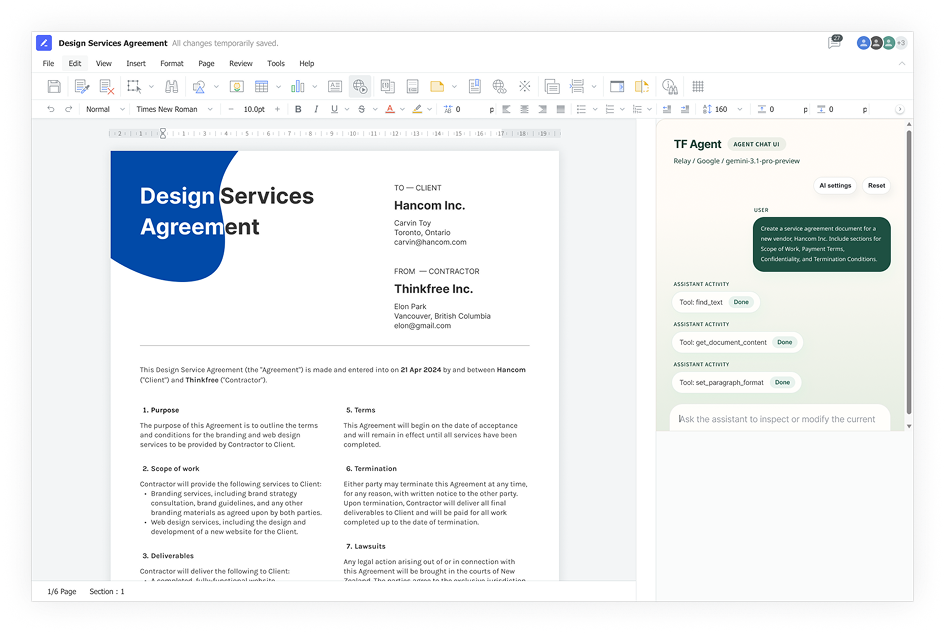Viewport: 945px width, 633px height.
Task: Click the insert picture icon
Action: 237,86
